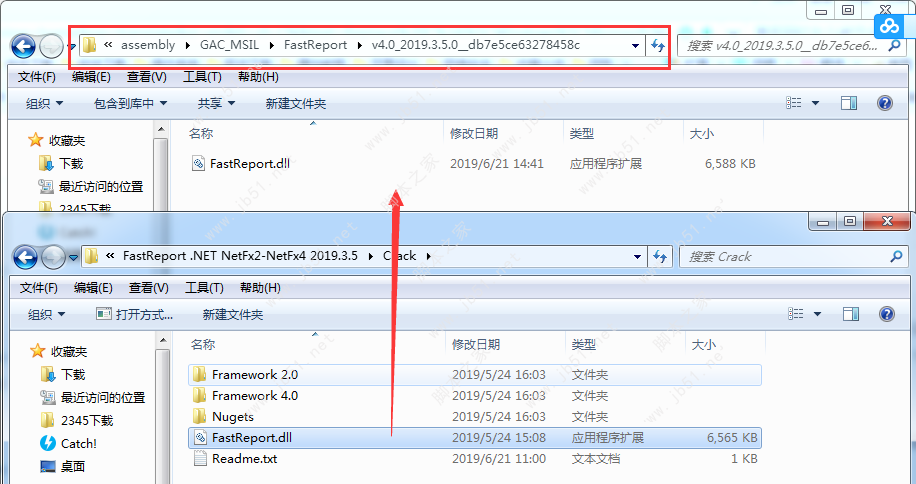916x484 pixels.
Task: Click 新建文件夹 in the Crack window
Action: [233, 314]
